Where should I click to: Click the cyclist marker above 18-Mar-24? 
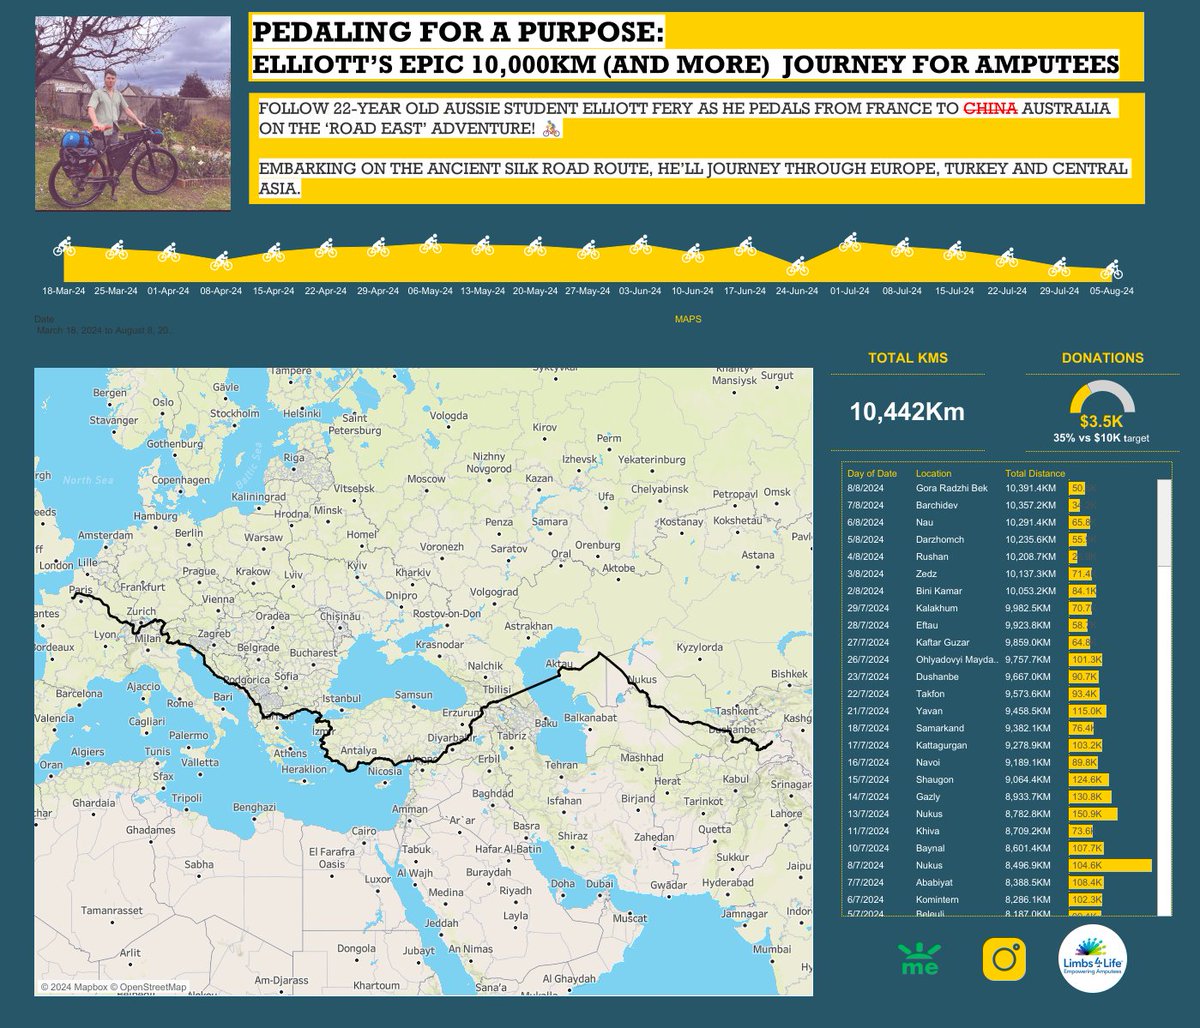coord(63,245)
